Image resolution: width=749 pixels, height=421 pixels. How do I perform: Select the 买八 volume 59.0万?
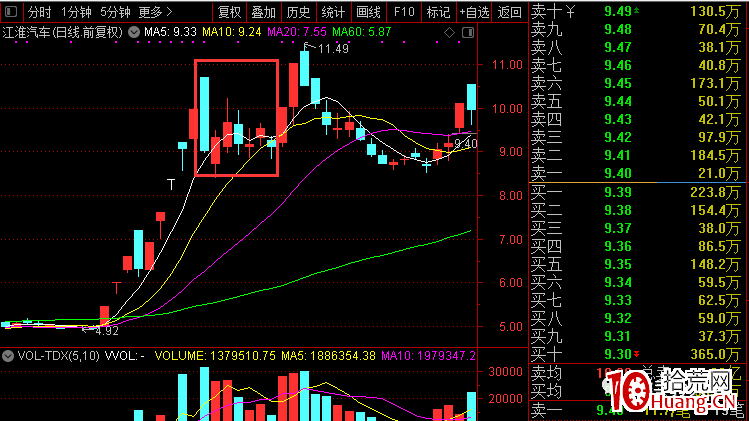(718, 318)
